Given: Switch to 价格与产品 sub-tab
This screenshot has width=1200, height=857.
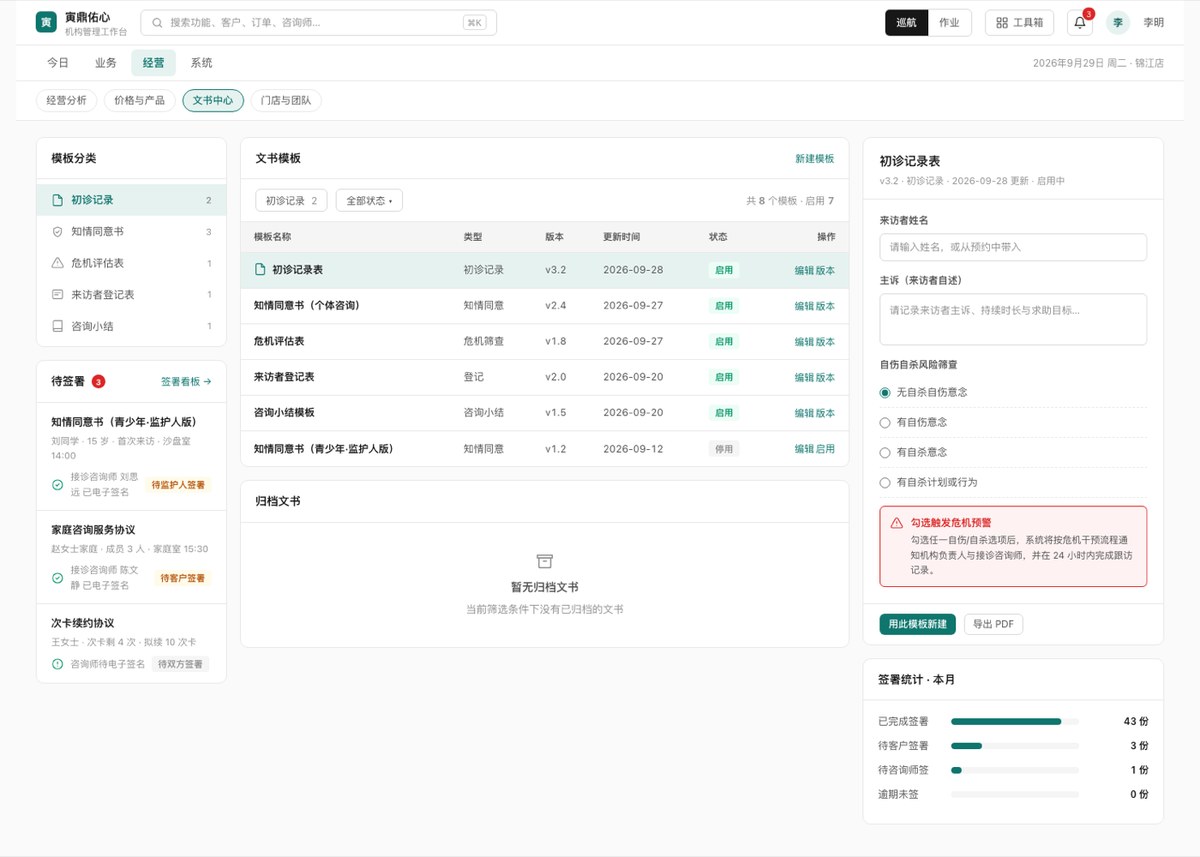Looking at the screenshot, I should 140,100.
